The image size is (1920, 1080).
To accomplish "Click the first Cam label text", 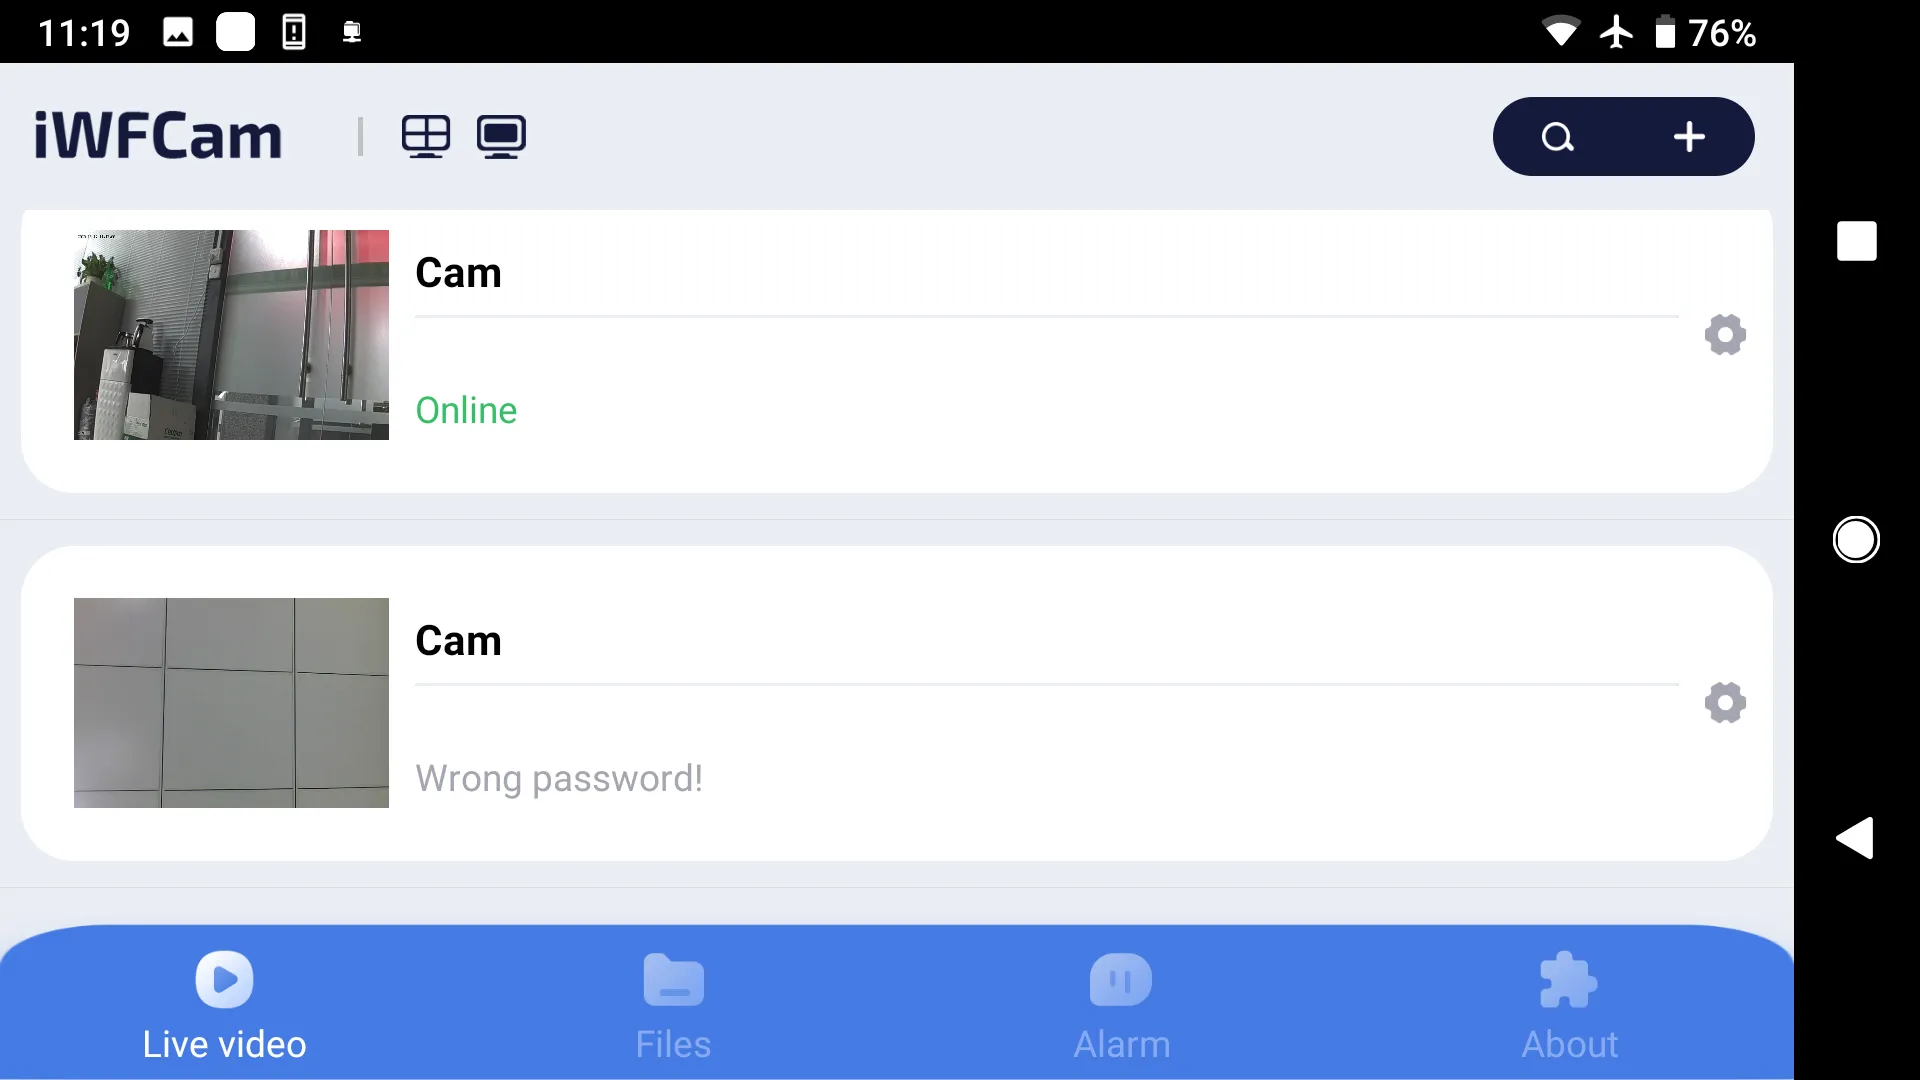I will tap(459, 272).
